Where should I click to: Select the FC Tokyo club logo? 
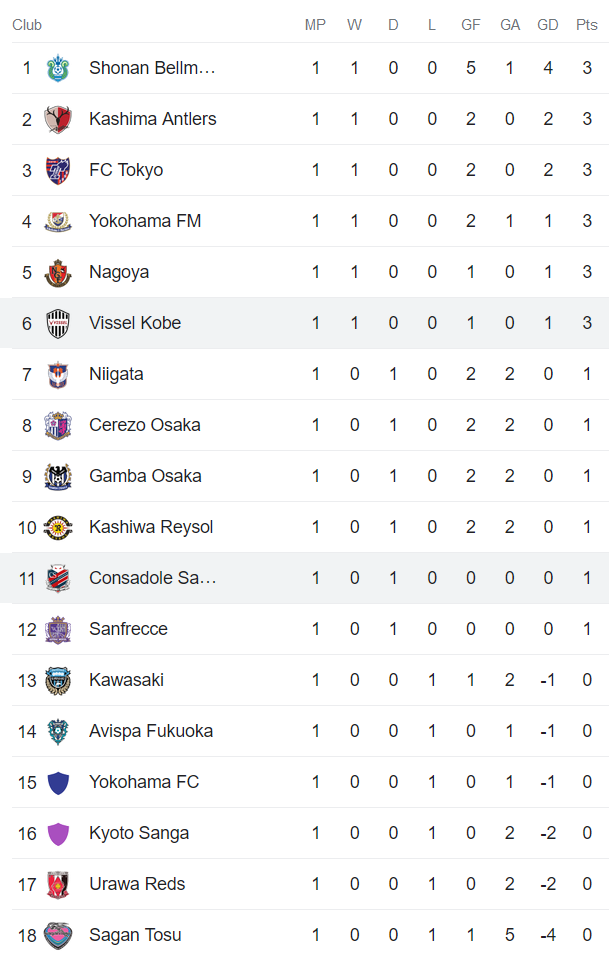[x=58, y=170]
